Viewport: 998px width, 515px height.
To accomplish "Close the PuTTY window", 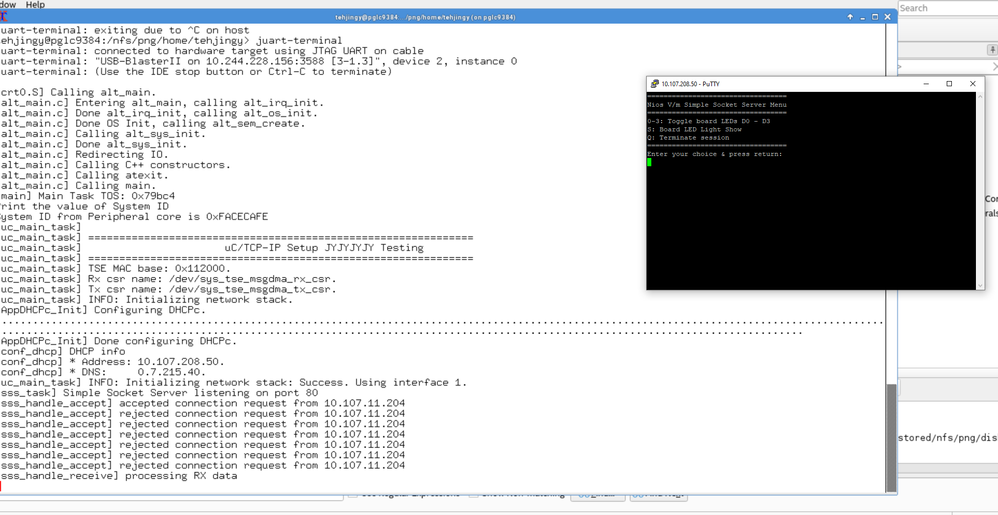I will coord(973,84).
